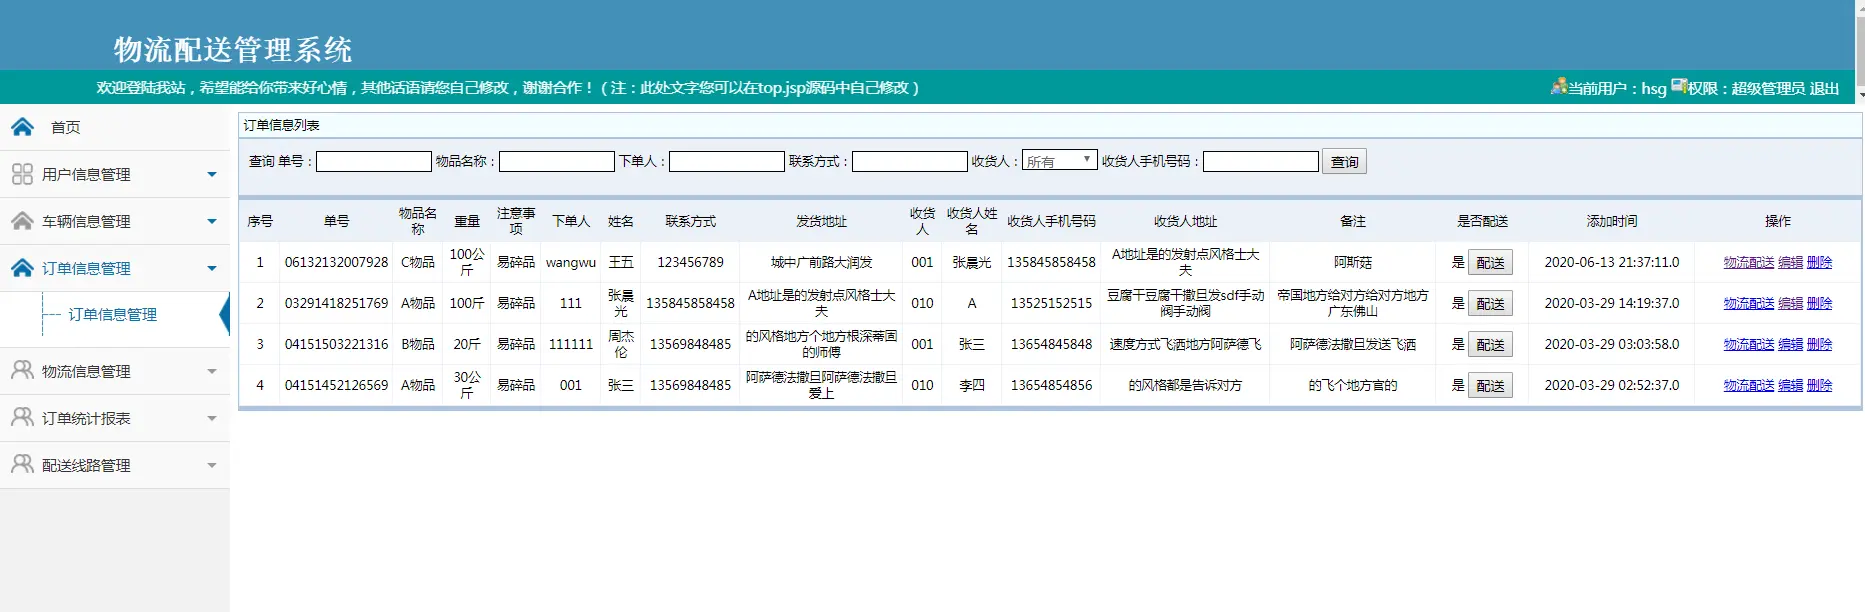Click the 订单信息管理 blue house icon
The width and height of the screenshot is (1865, 612).
(22, 268)
